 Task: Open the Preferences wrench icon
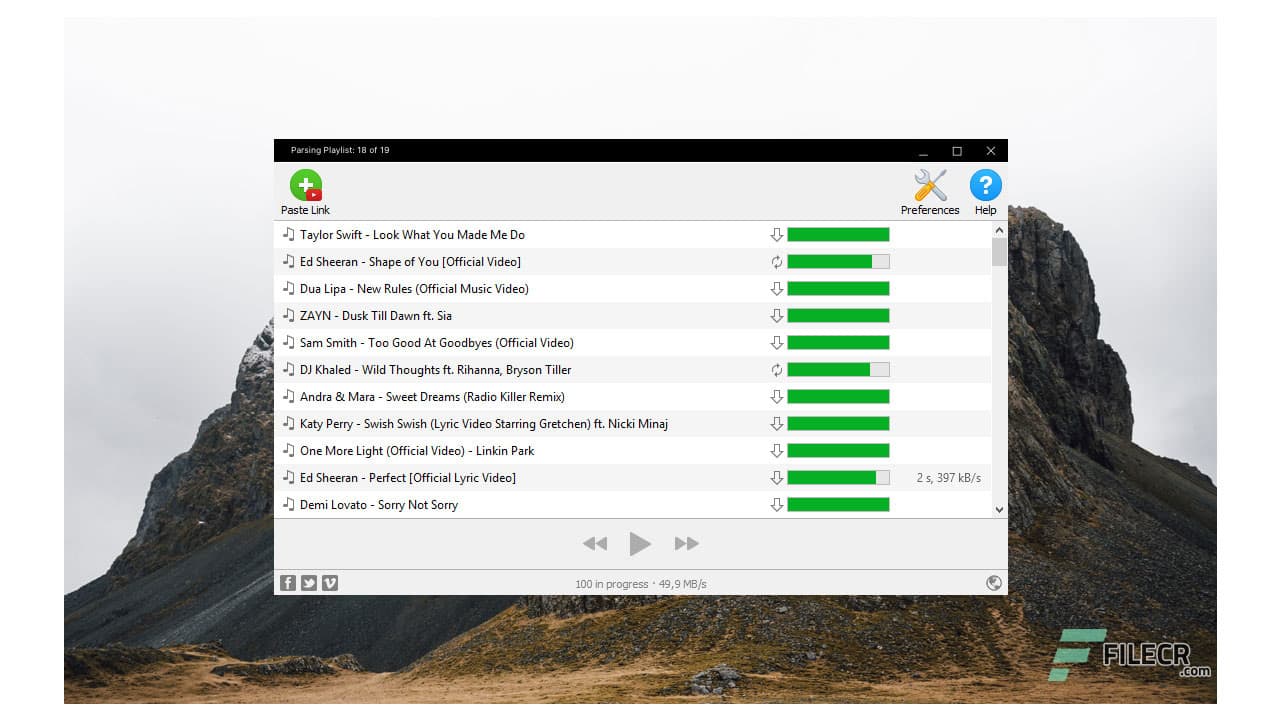(929, 185)
